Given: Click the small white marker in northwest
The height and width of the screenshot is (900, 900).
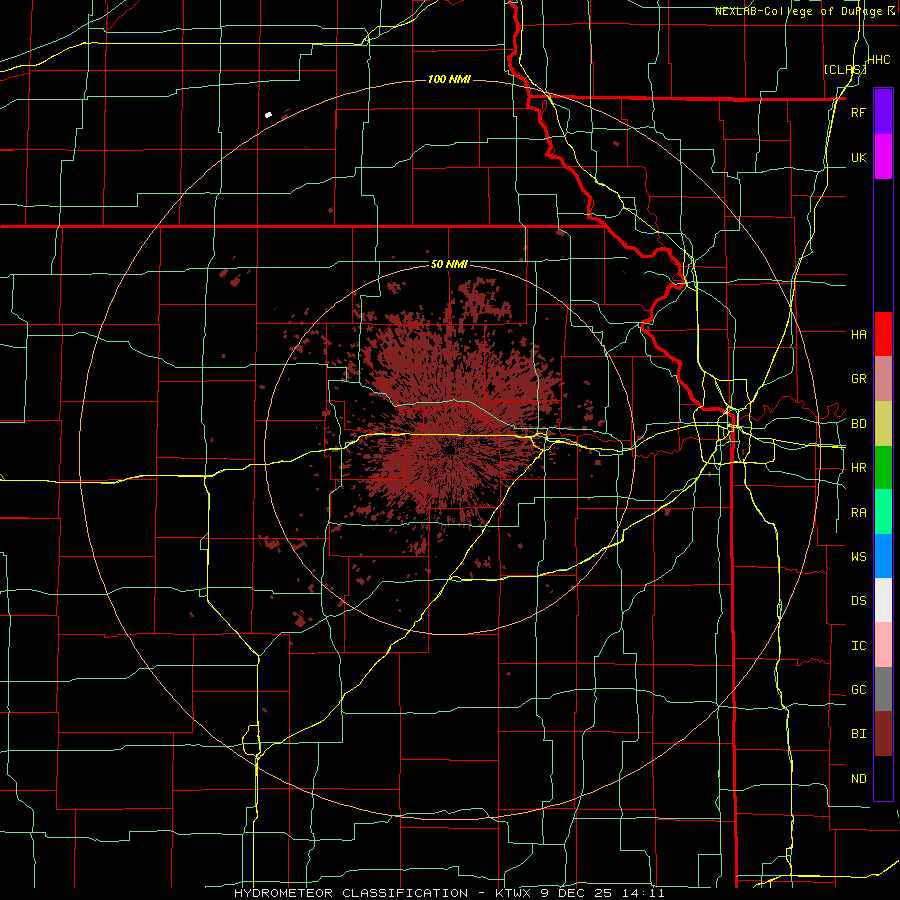Looking at the screenshot, I should (x=268, y=115).
